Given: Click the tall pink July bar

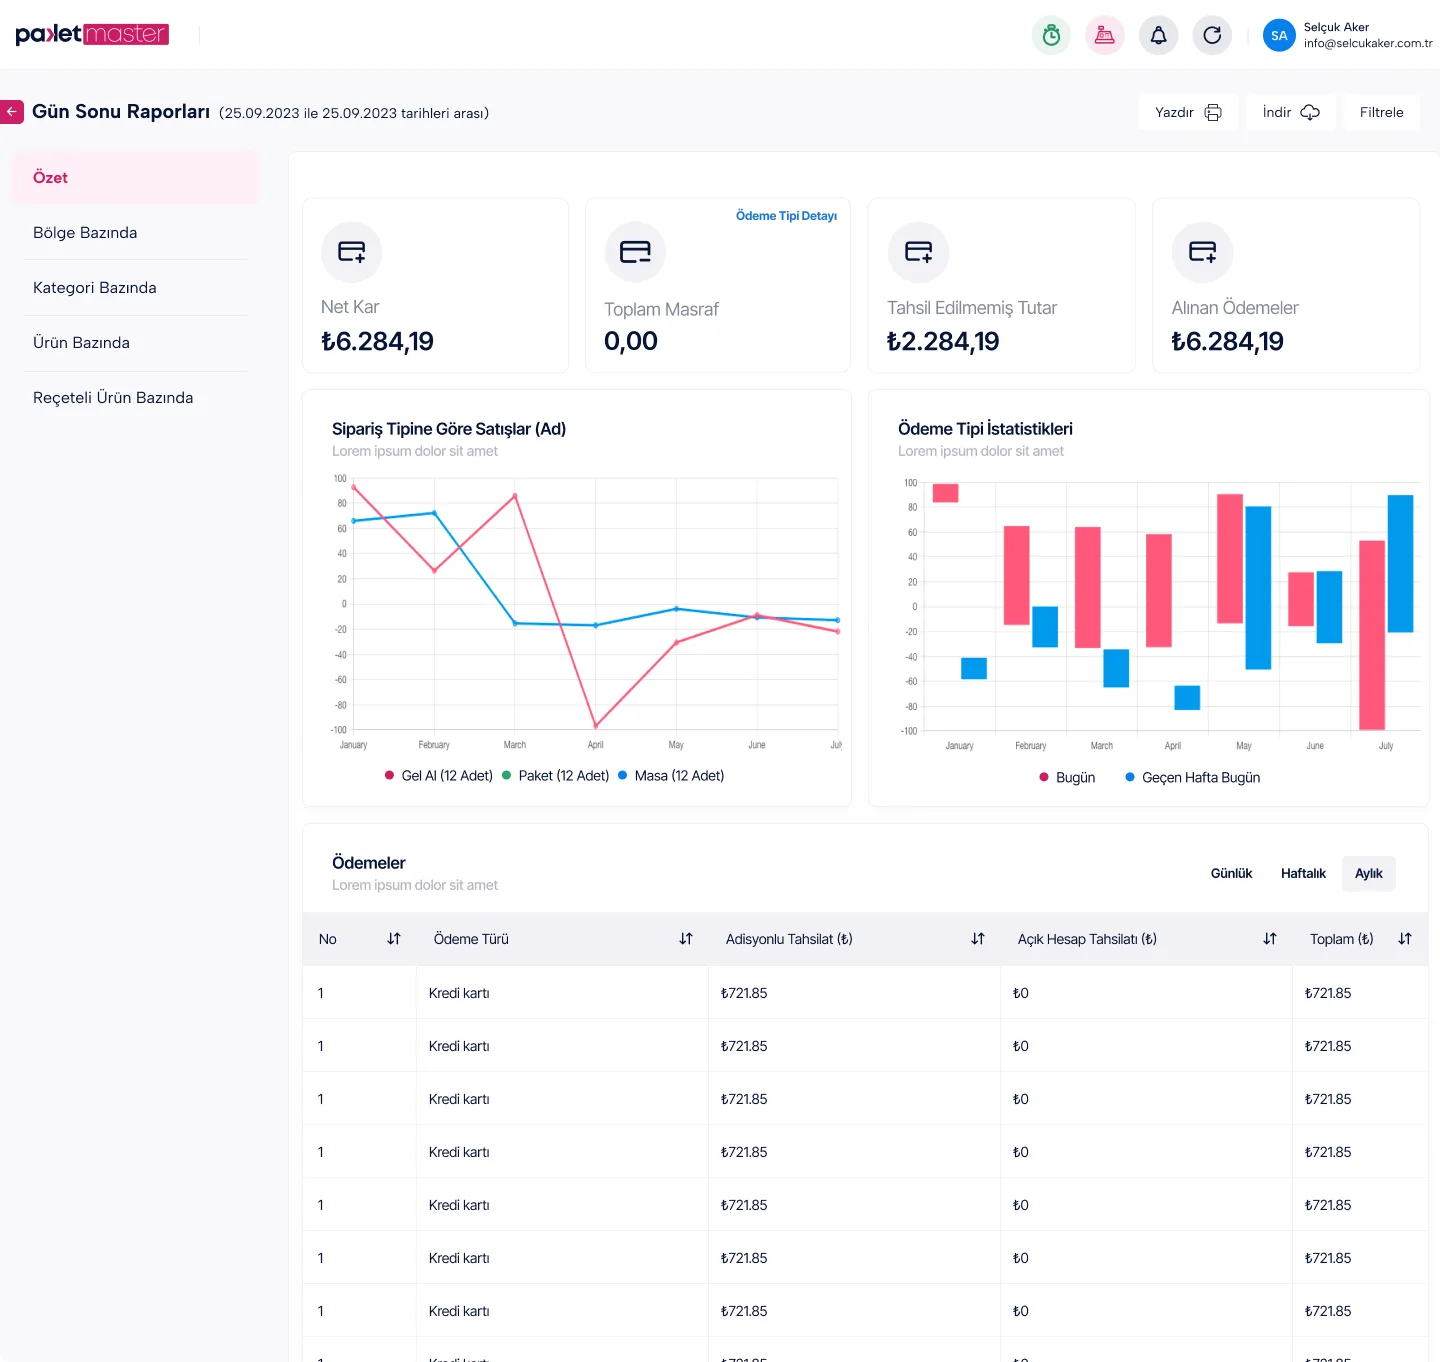Looking at the screenshot, I should click(1372, 635).
